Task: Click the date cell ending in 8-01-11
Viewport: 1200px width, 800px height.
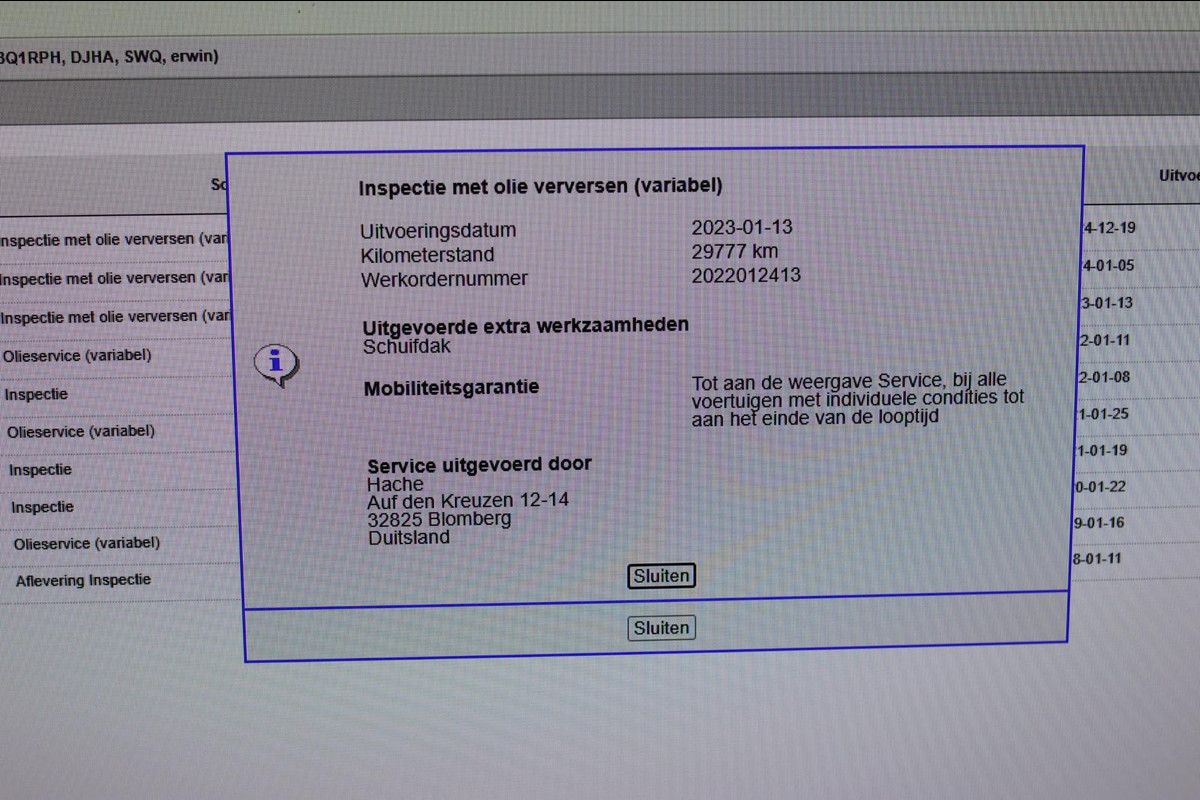Action: (x=1098, y=559)
